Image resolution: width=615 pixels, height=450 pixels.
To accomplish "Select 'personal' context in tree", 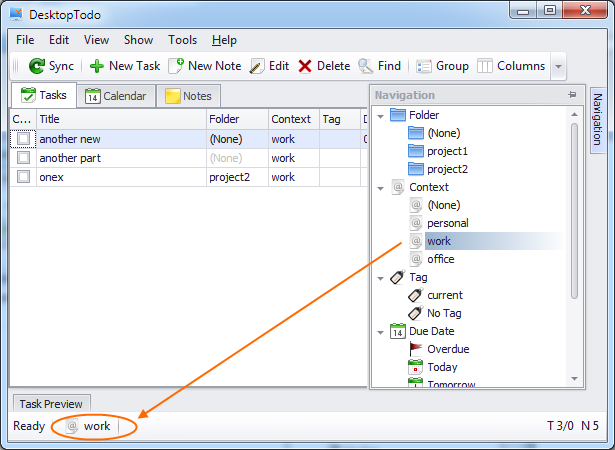I will (x=448, y=223).
